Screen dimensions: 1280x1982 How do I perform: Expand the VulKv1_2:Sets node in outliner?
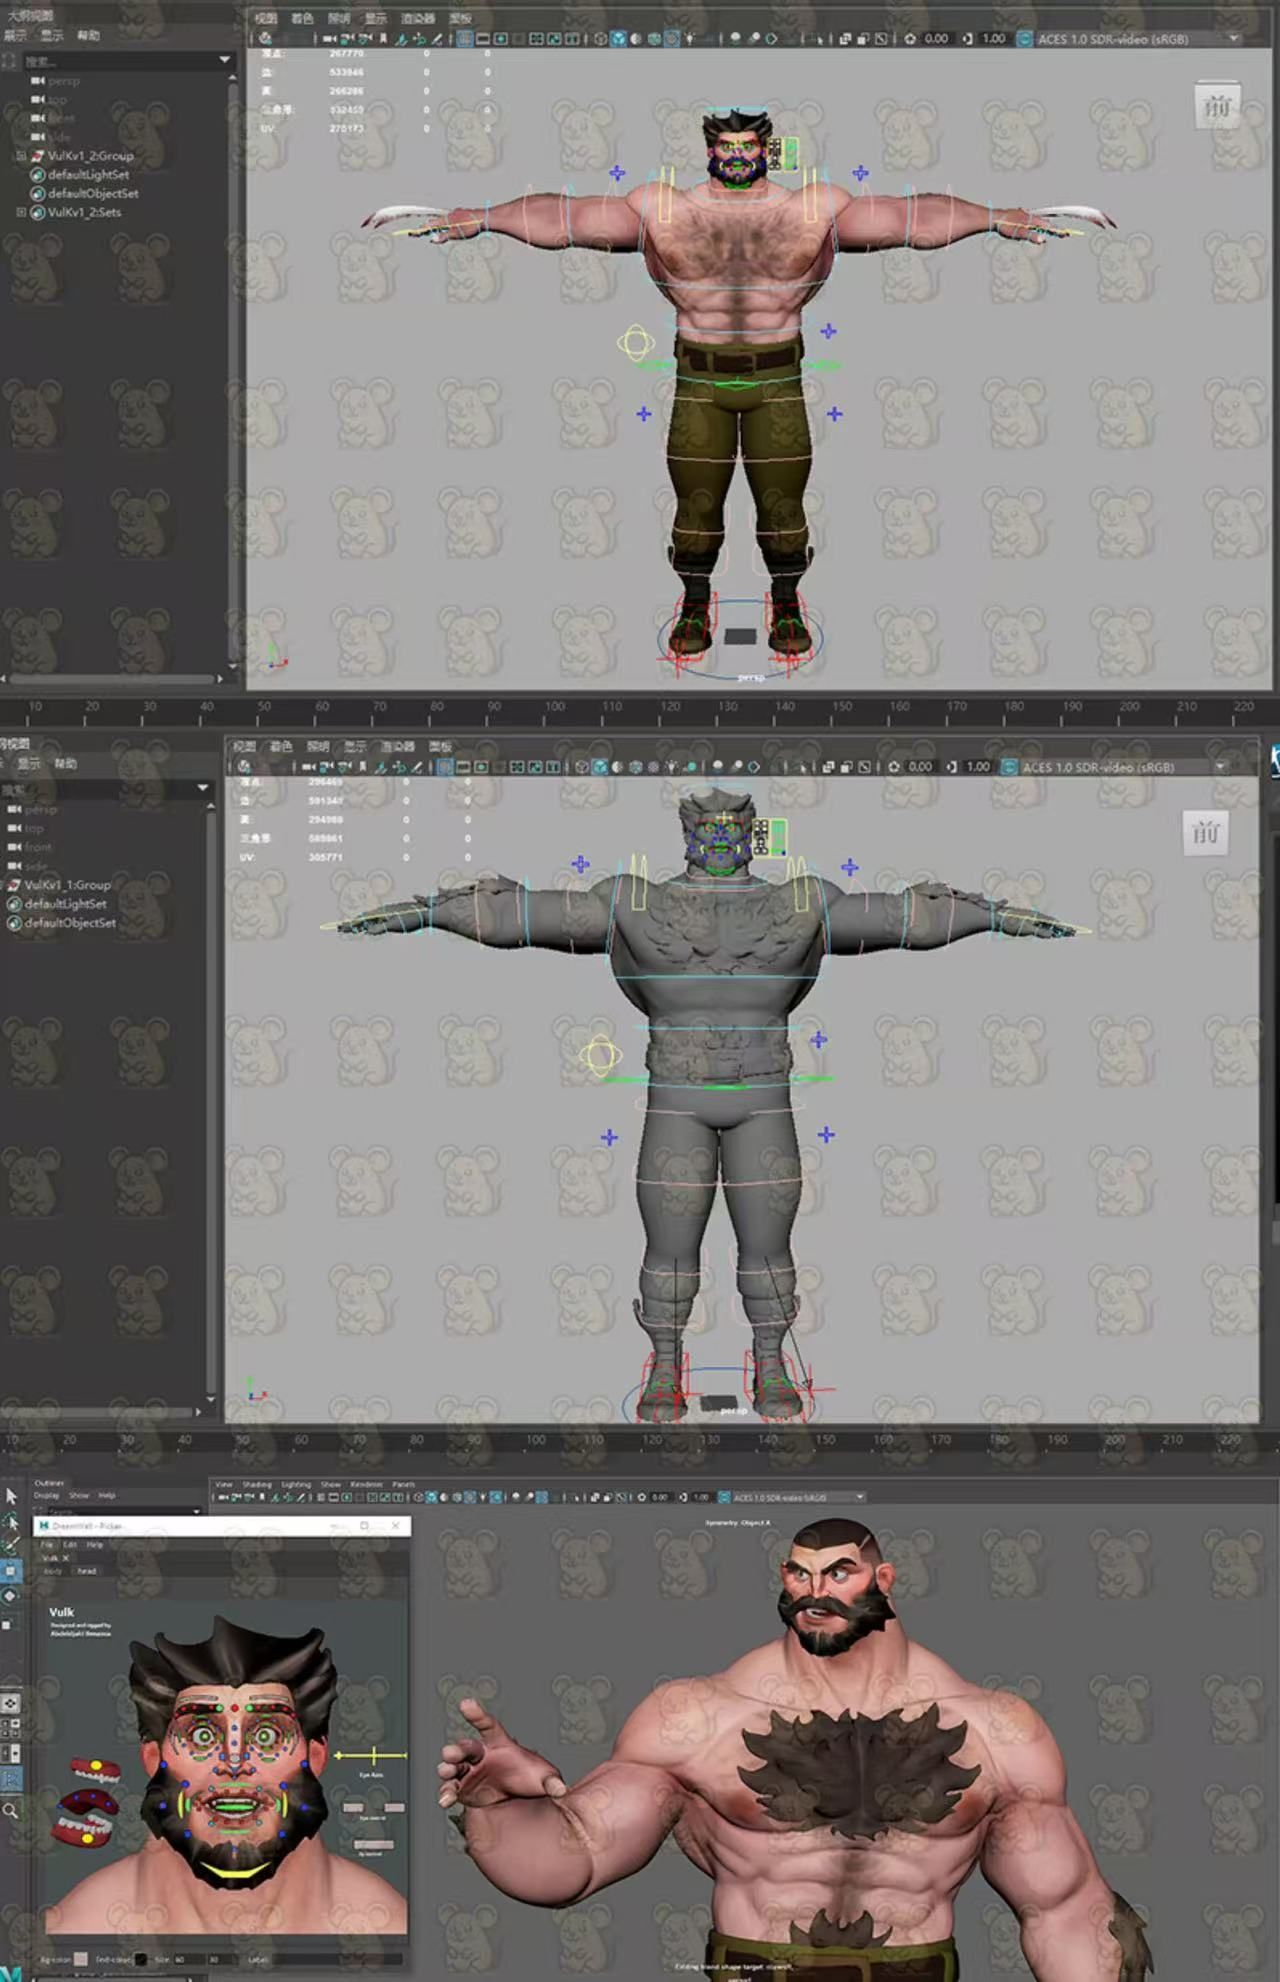[21, 212]
